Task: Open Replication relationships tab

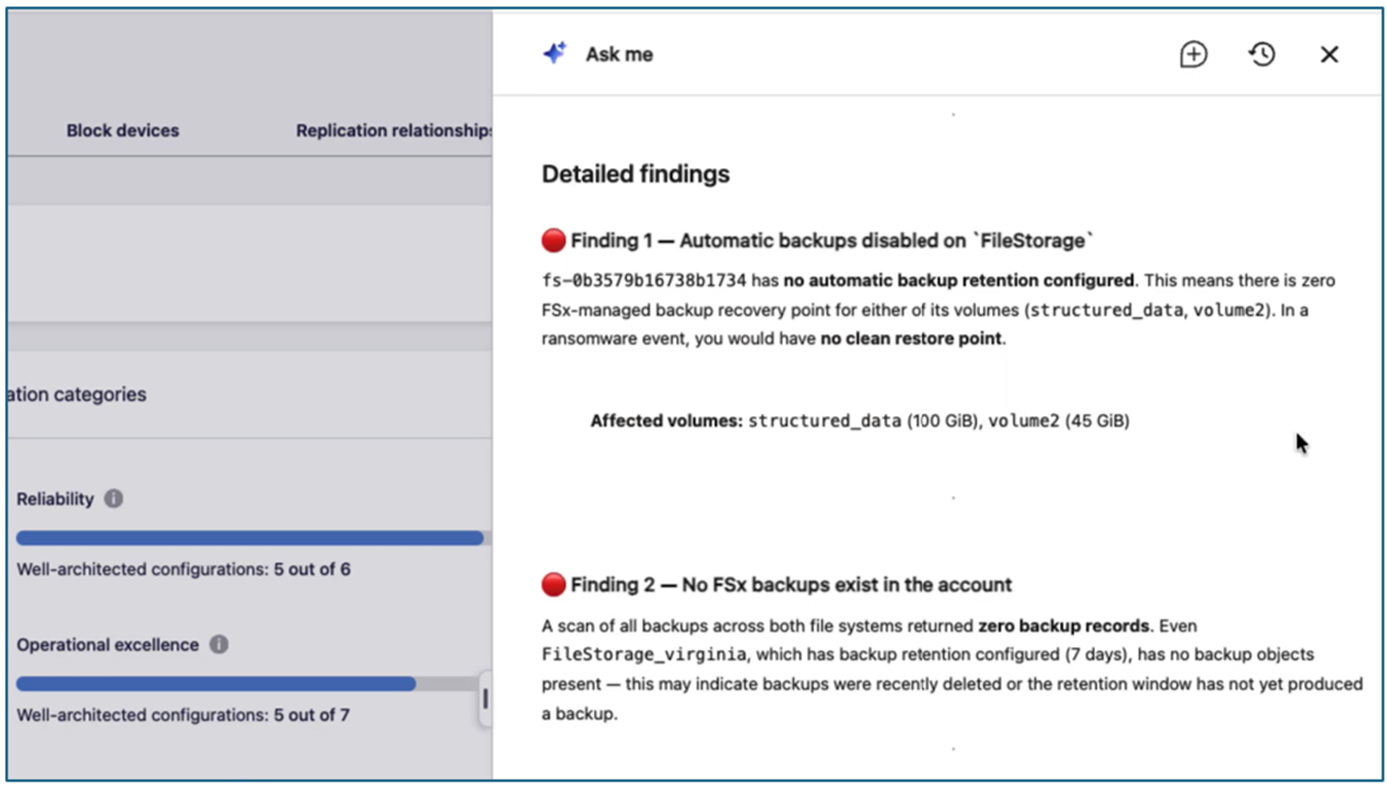Action: [x=394, y=130]
